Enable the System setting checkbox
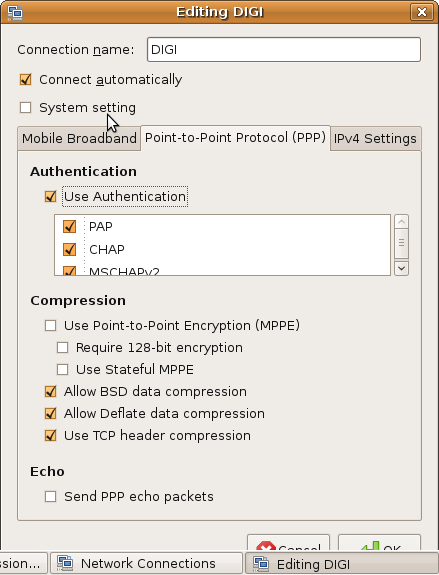This screenshot has width=439, height=575. [x=26, y=108]
